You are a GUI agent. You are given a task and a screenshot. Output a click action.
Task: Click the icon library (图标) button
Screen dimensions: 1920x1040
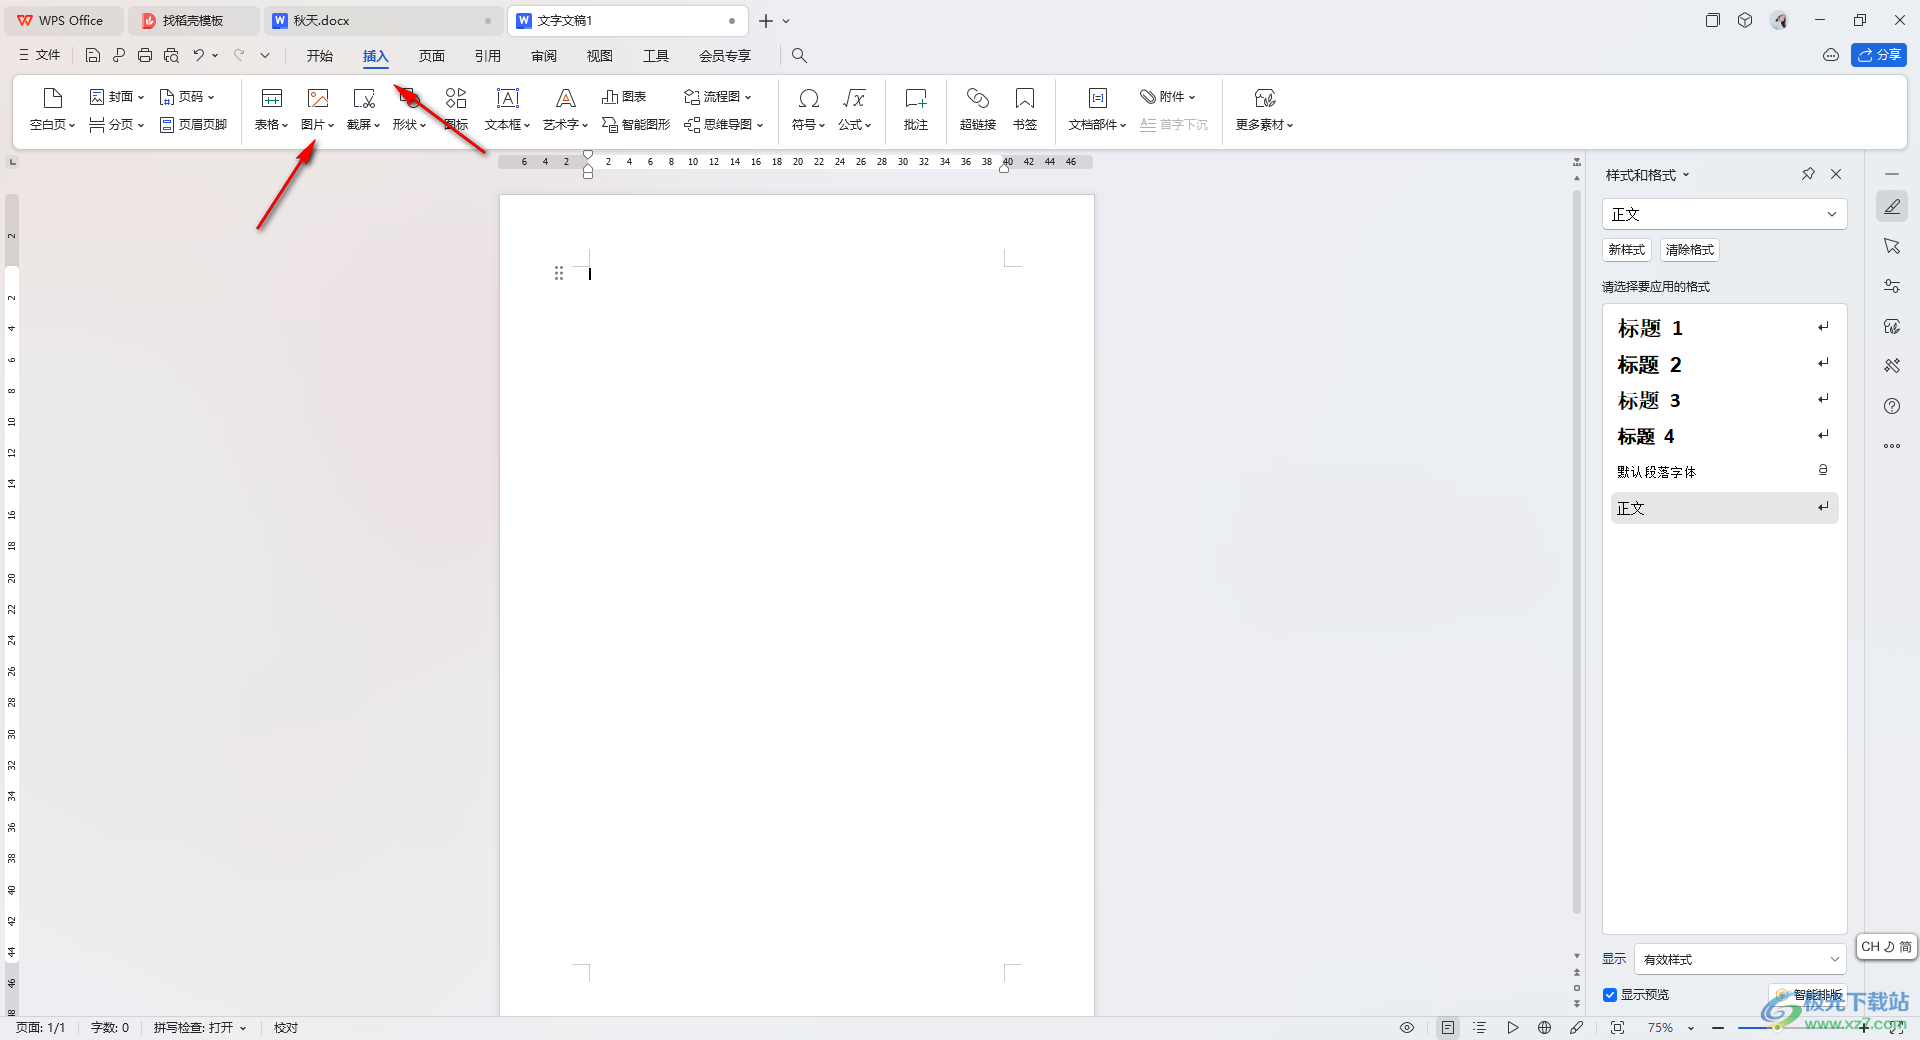click(x=456, y=109)
